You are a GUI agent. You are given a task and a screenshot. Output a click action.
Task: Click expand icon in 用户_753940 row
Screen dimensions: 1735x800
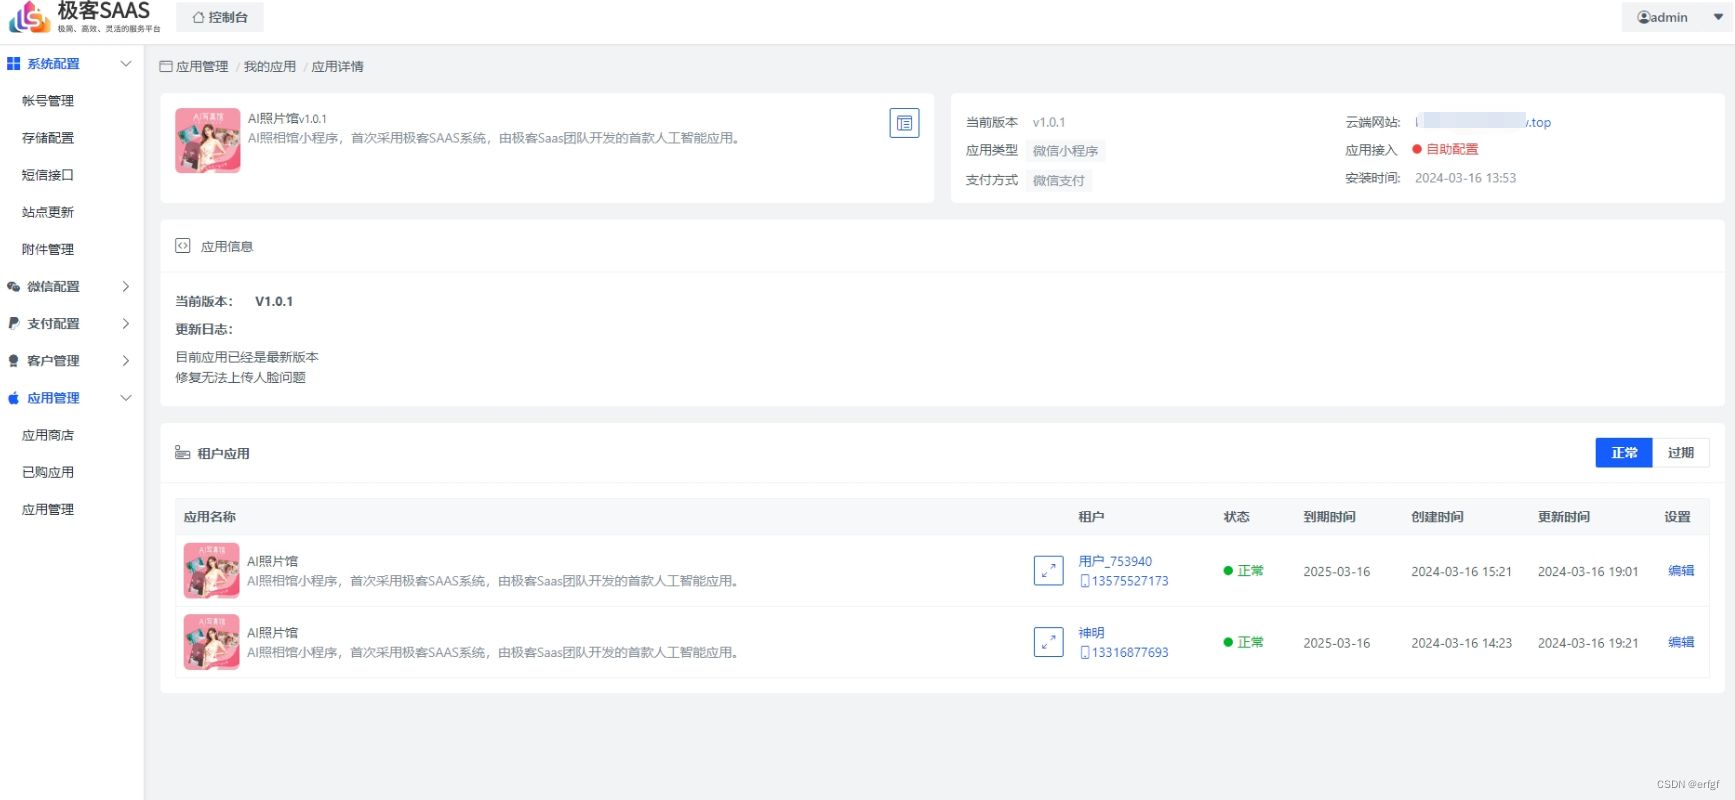[1048, 570]
